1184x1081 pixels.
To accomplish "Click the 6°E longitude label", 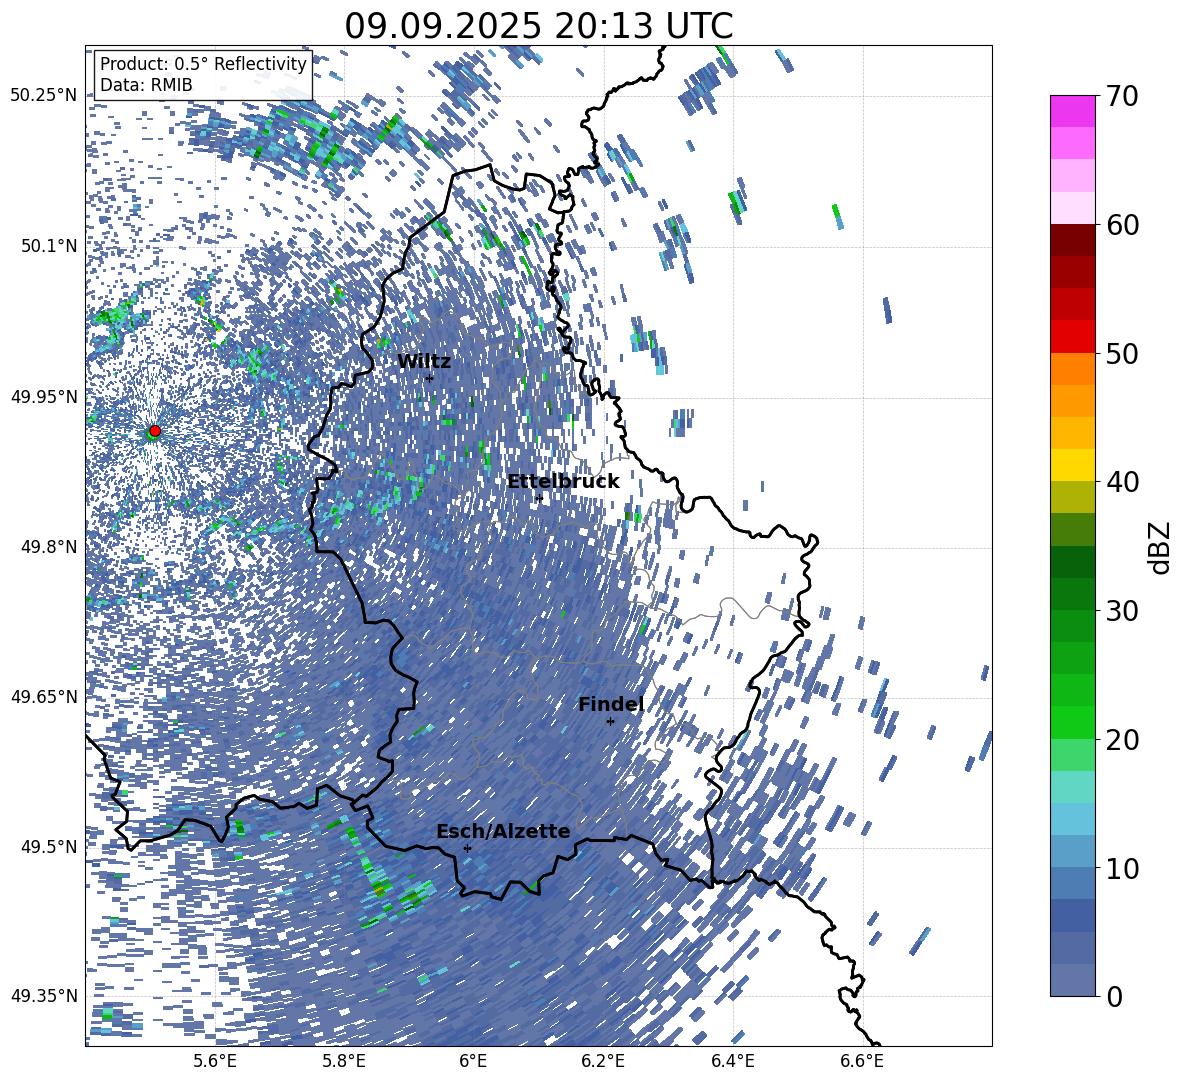I will (x=473, y=1061).
